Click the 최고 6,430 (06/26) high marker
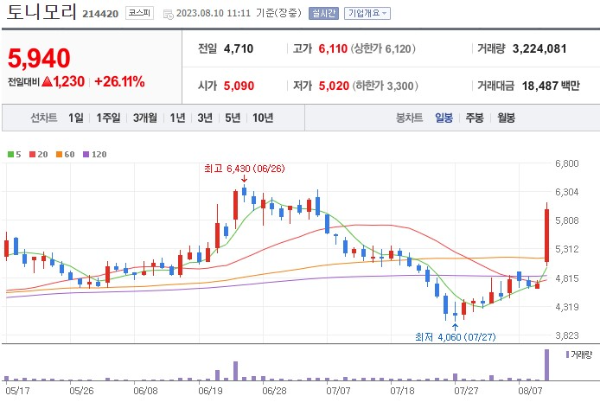The width and height of the screenshot is (600, 408). (245, 169)
